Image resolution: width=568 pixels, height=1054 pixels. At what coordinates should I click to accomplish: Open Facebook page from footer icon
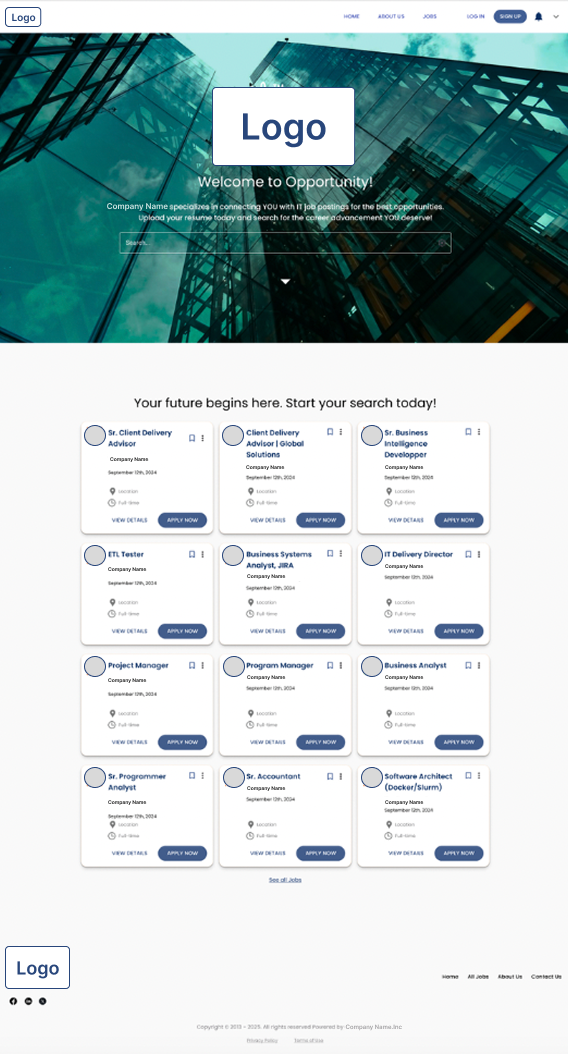13,1001
